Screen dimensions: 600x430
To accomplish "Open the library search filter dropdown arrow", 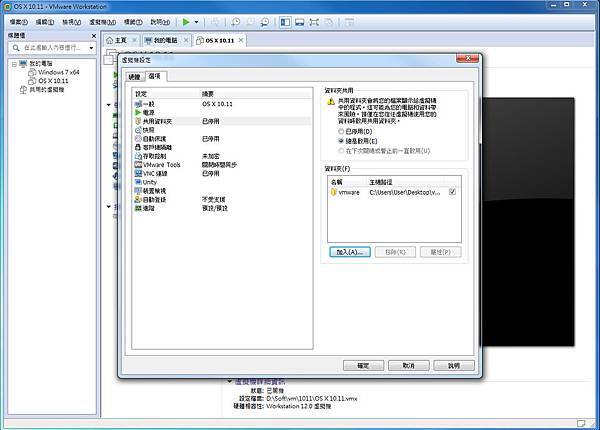I will [91, 48].
